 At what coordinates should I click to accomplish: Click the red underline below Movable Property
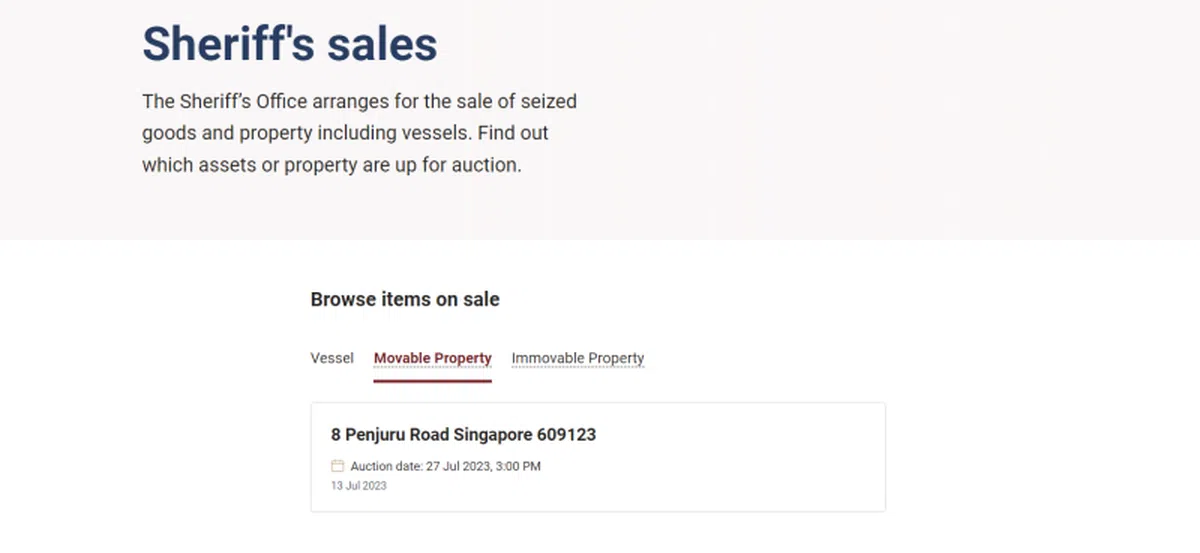coord(432,380)
